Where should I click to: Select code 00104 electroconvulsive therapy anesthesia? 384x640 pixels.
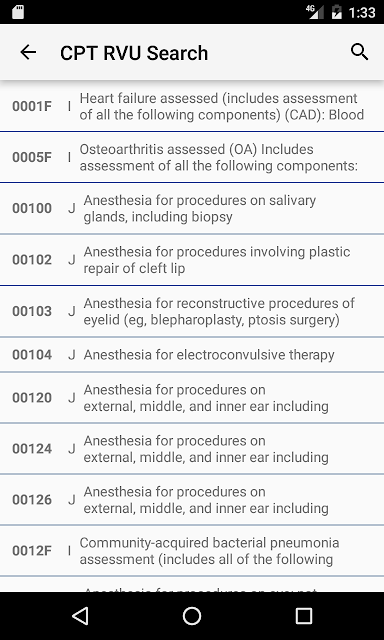pos(192,355)
